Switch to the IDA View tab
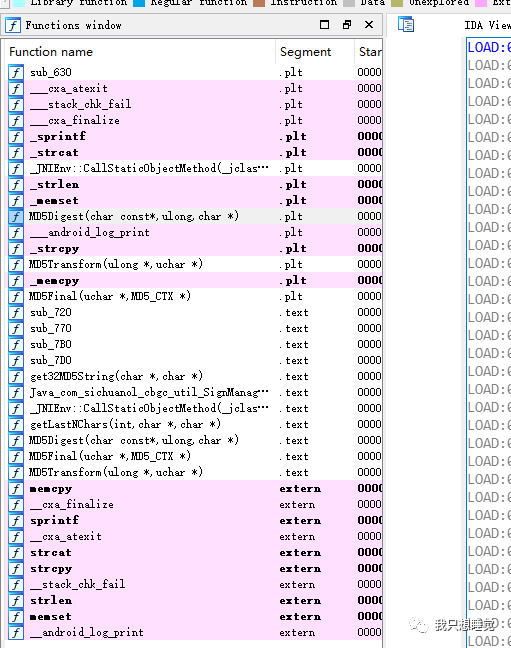The width and height of the screenshot is (511, 648). pos(487,25)
